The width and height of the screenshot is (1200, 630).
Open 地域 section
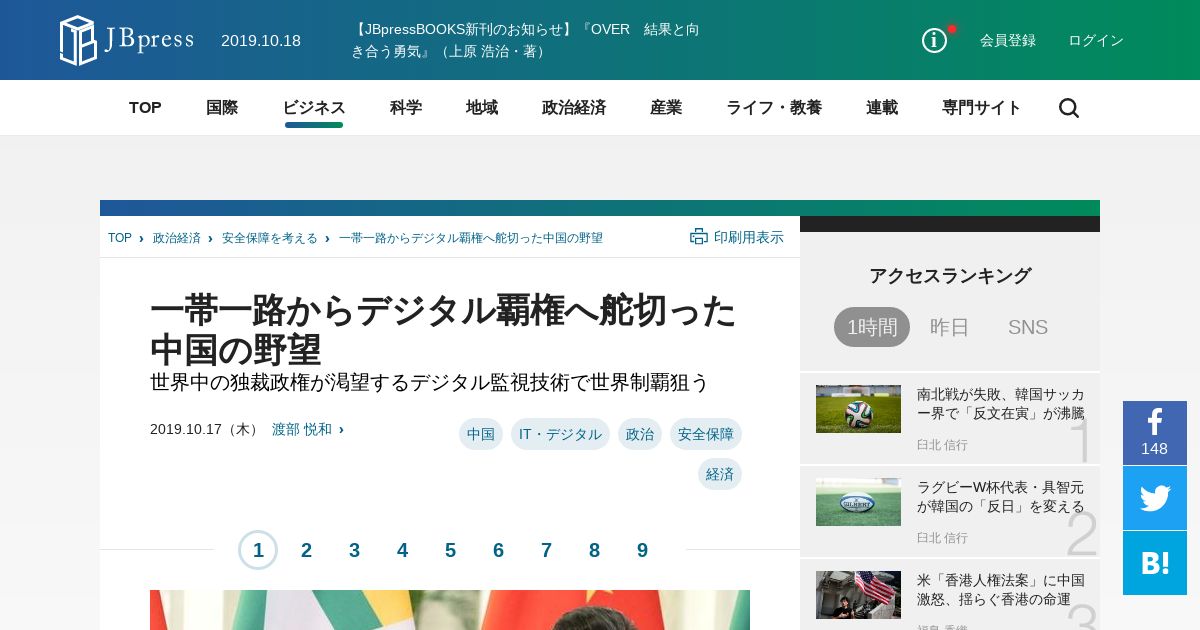(x=482, y=108)
